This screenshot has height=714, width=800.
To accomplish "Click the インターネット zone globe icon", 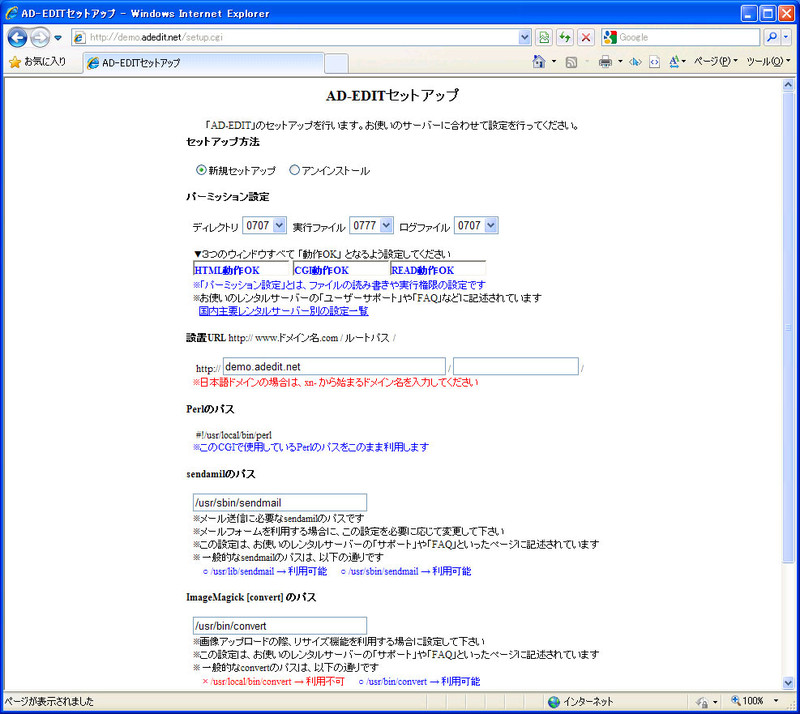I will (x=554, y=702).
